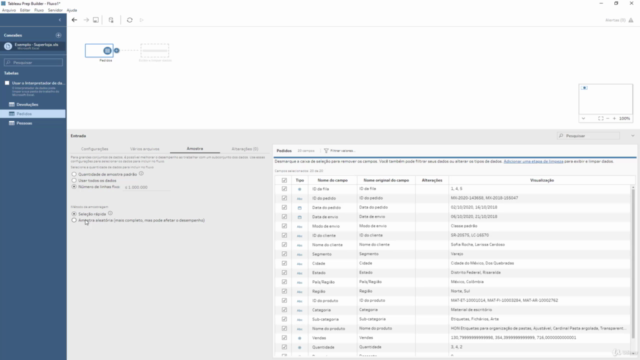Viewport: 640px width, 360px height.
Task: Select the Pessoas table in sidebar
Action: [x=33, y=123]
